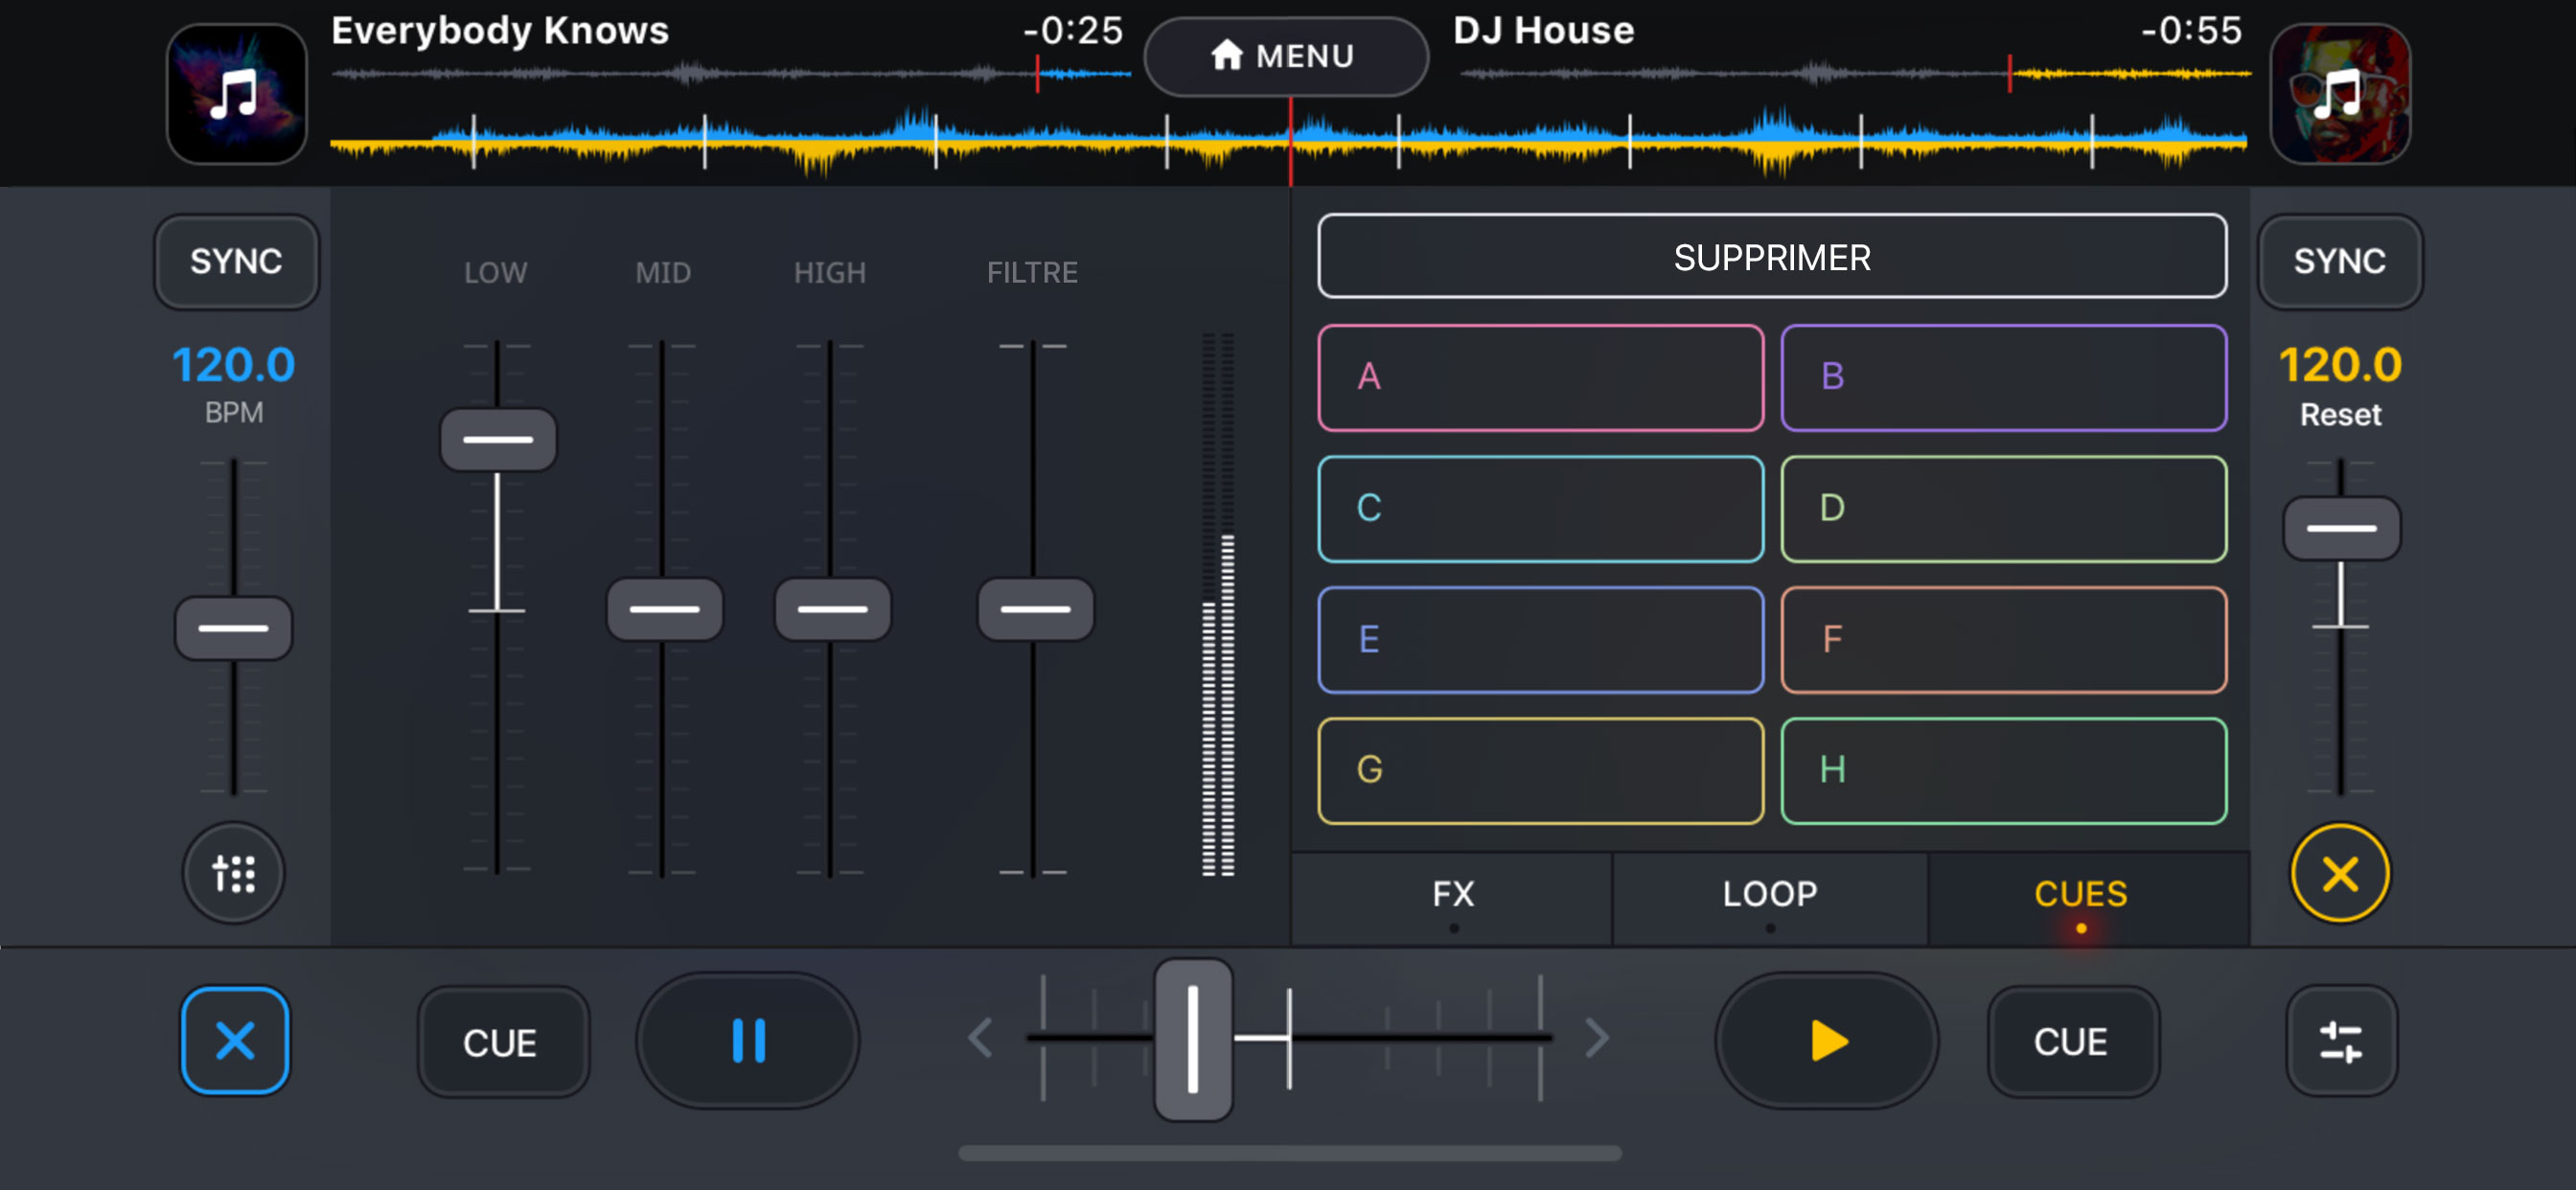Click the SUPPRIMER button
This screenshot has height=1190, width=2576.
[x=1771, y=257]
